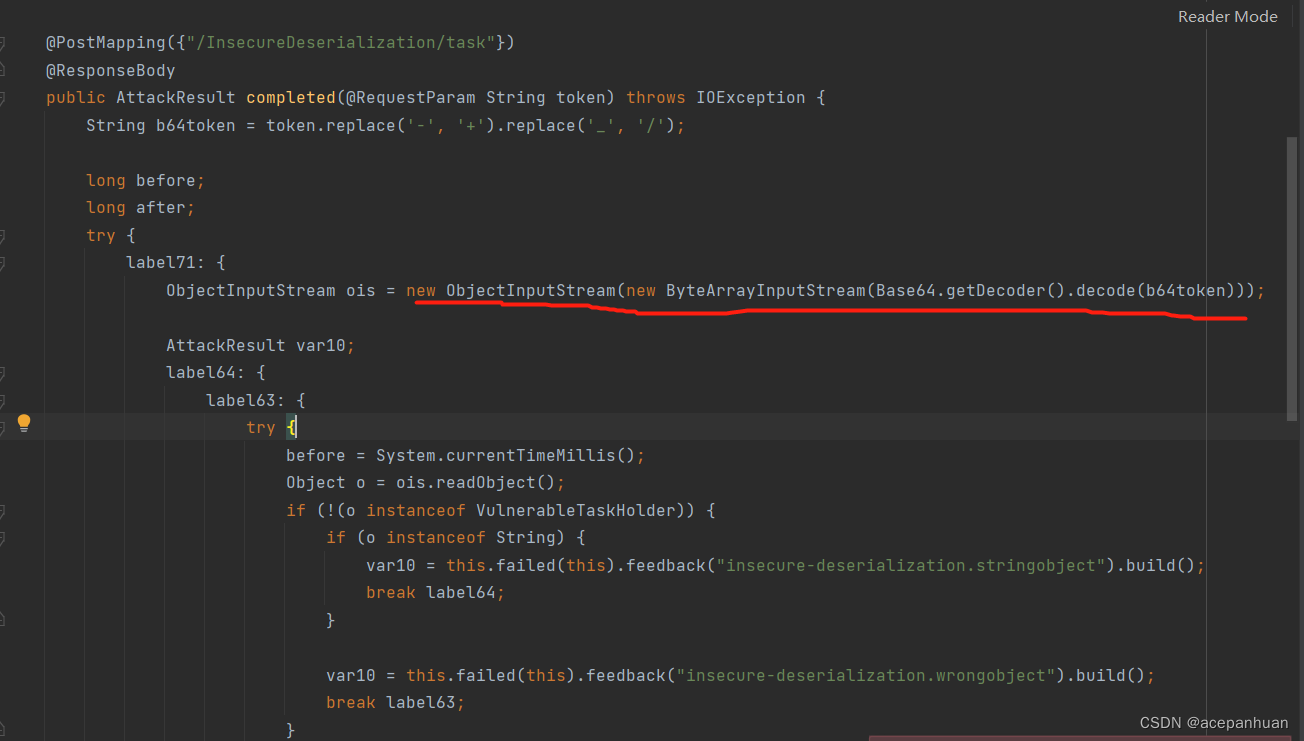Click the @ResponseBody annotation
Image resolution: width=1304 pixels, height=741 pixels.
tap(111, 71)
